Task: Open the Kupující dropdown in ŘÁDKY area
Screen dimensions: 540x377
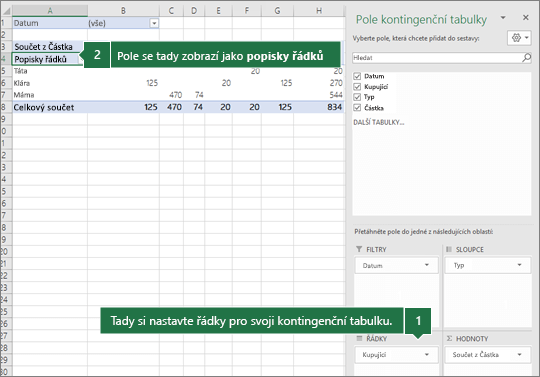Action: point(427,355)
